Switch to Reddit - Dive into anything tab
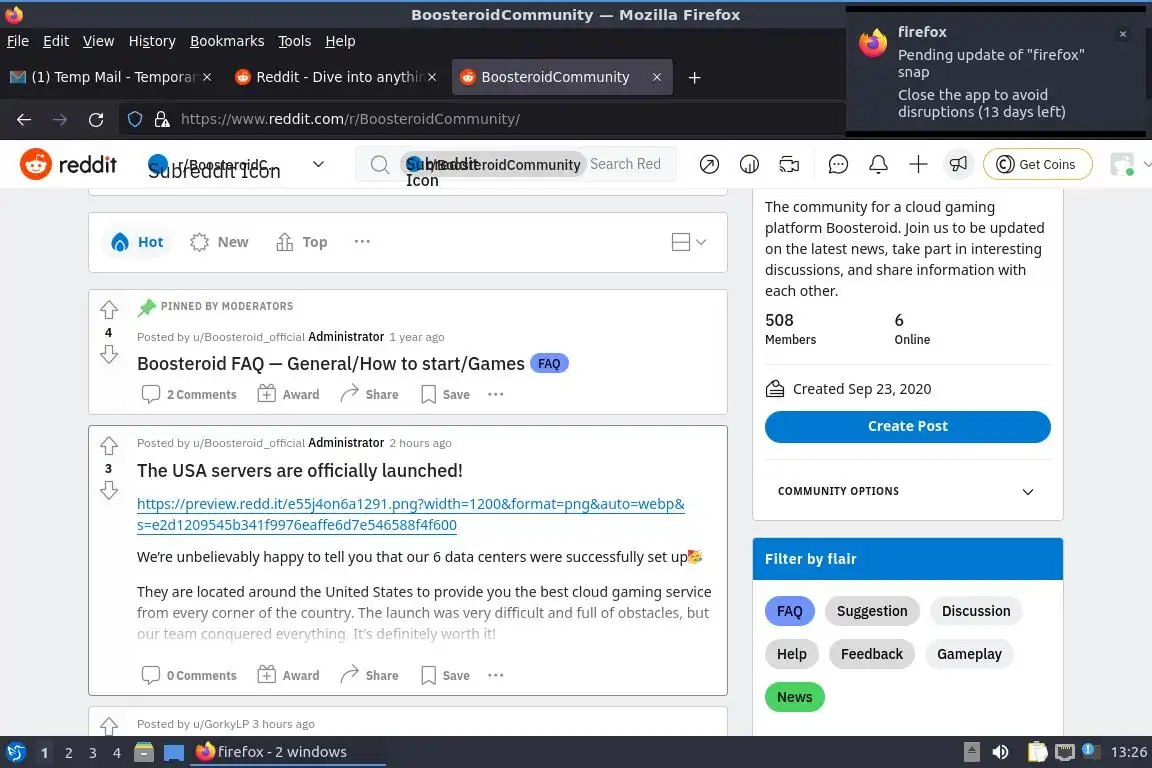This screenshot has width=1152, height=768. click(x=335, y=77)
